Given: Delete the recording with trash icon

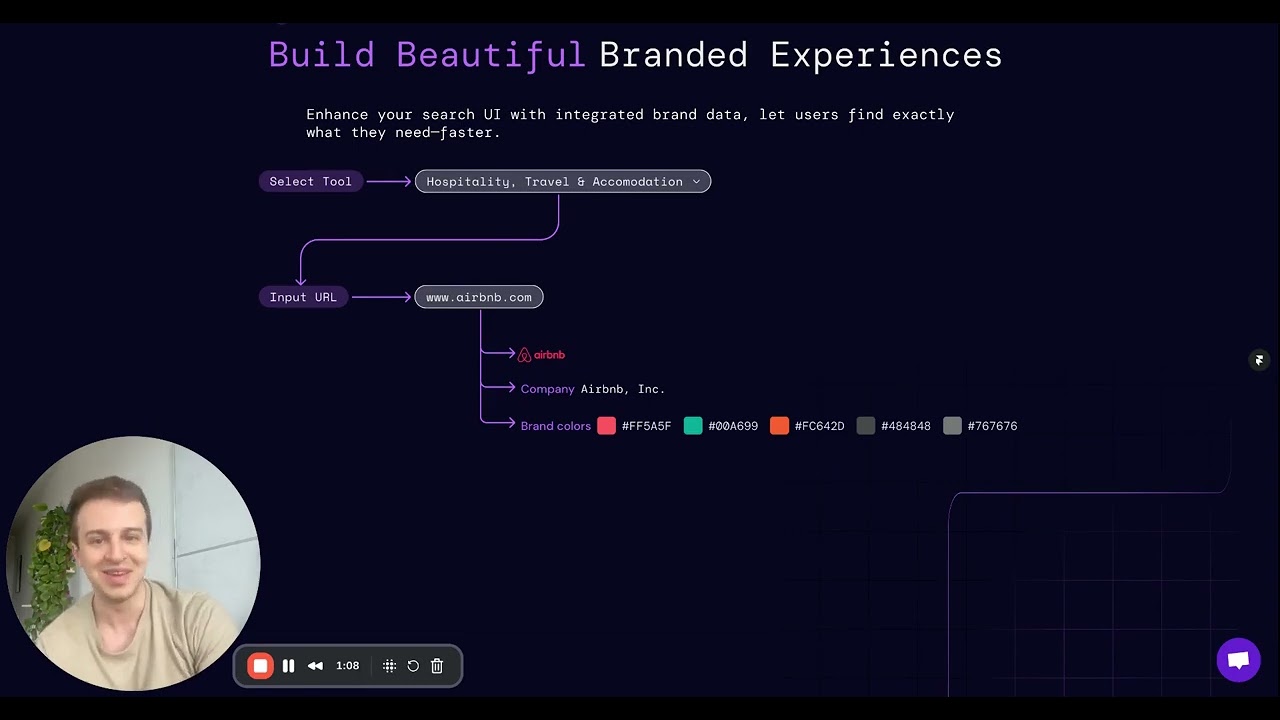Looking at the screenshot, I should [437, 666].
